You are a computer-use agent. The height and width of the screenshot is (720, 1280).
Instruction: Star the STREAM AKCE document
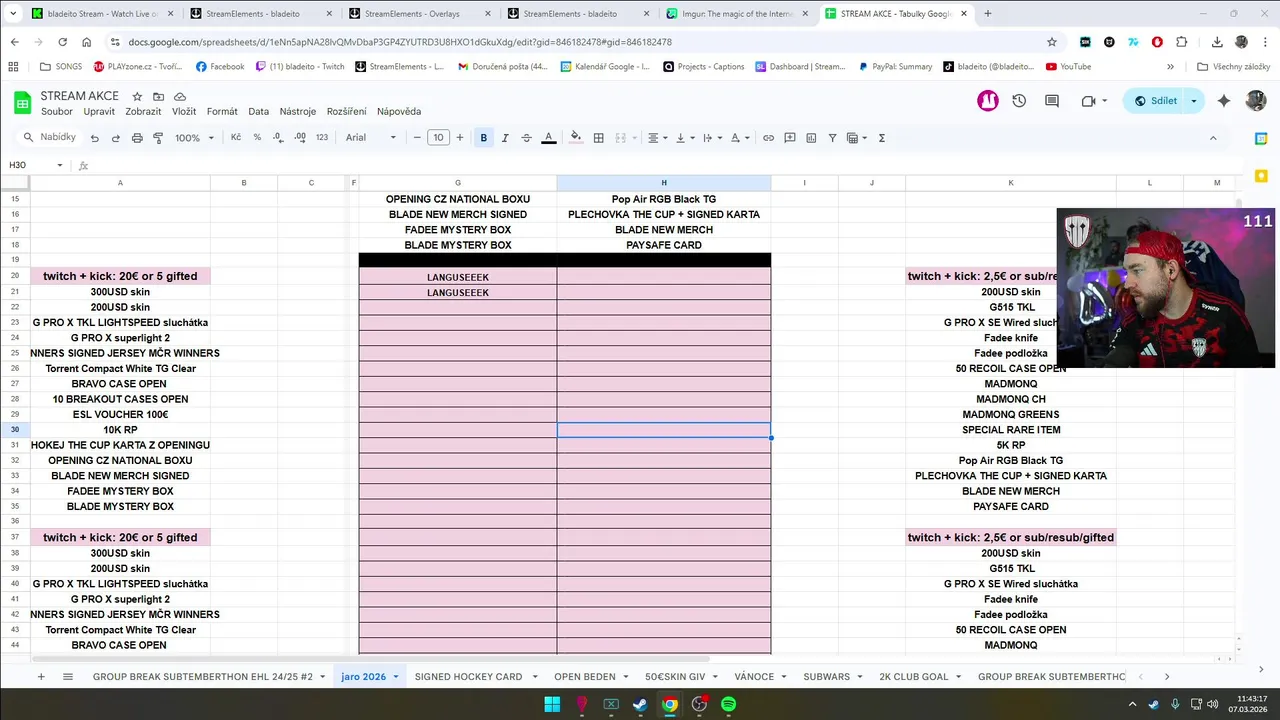[x=136, y=96]
